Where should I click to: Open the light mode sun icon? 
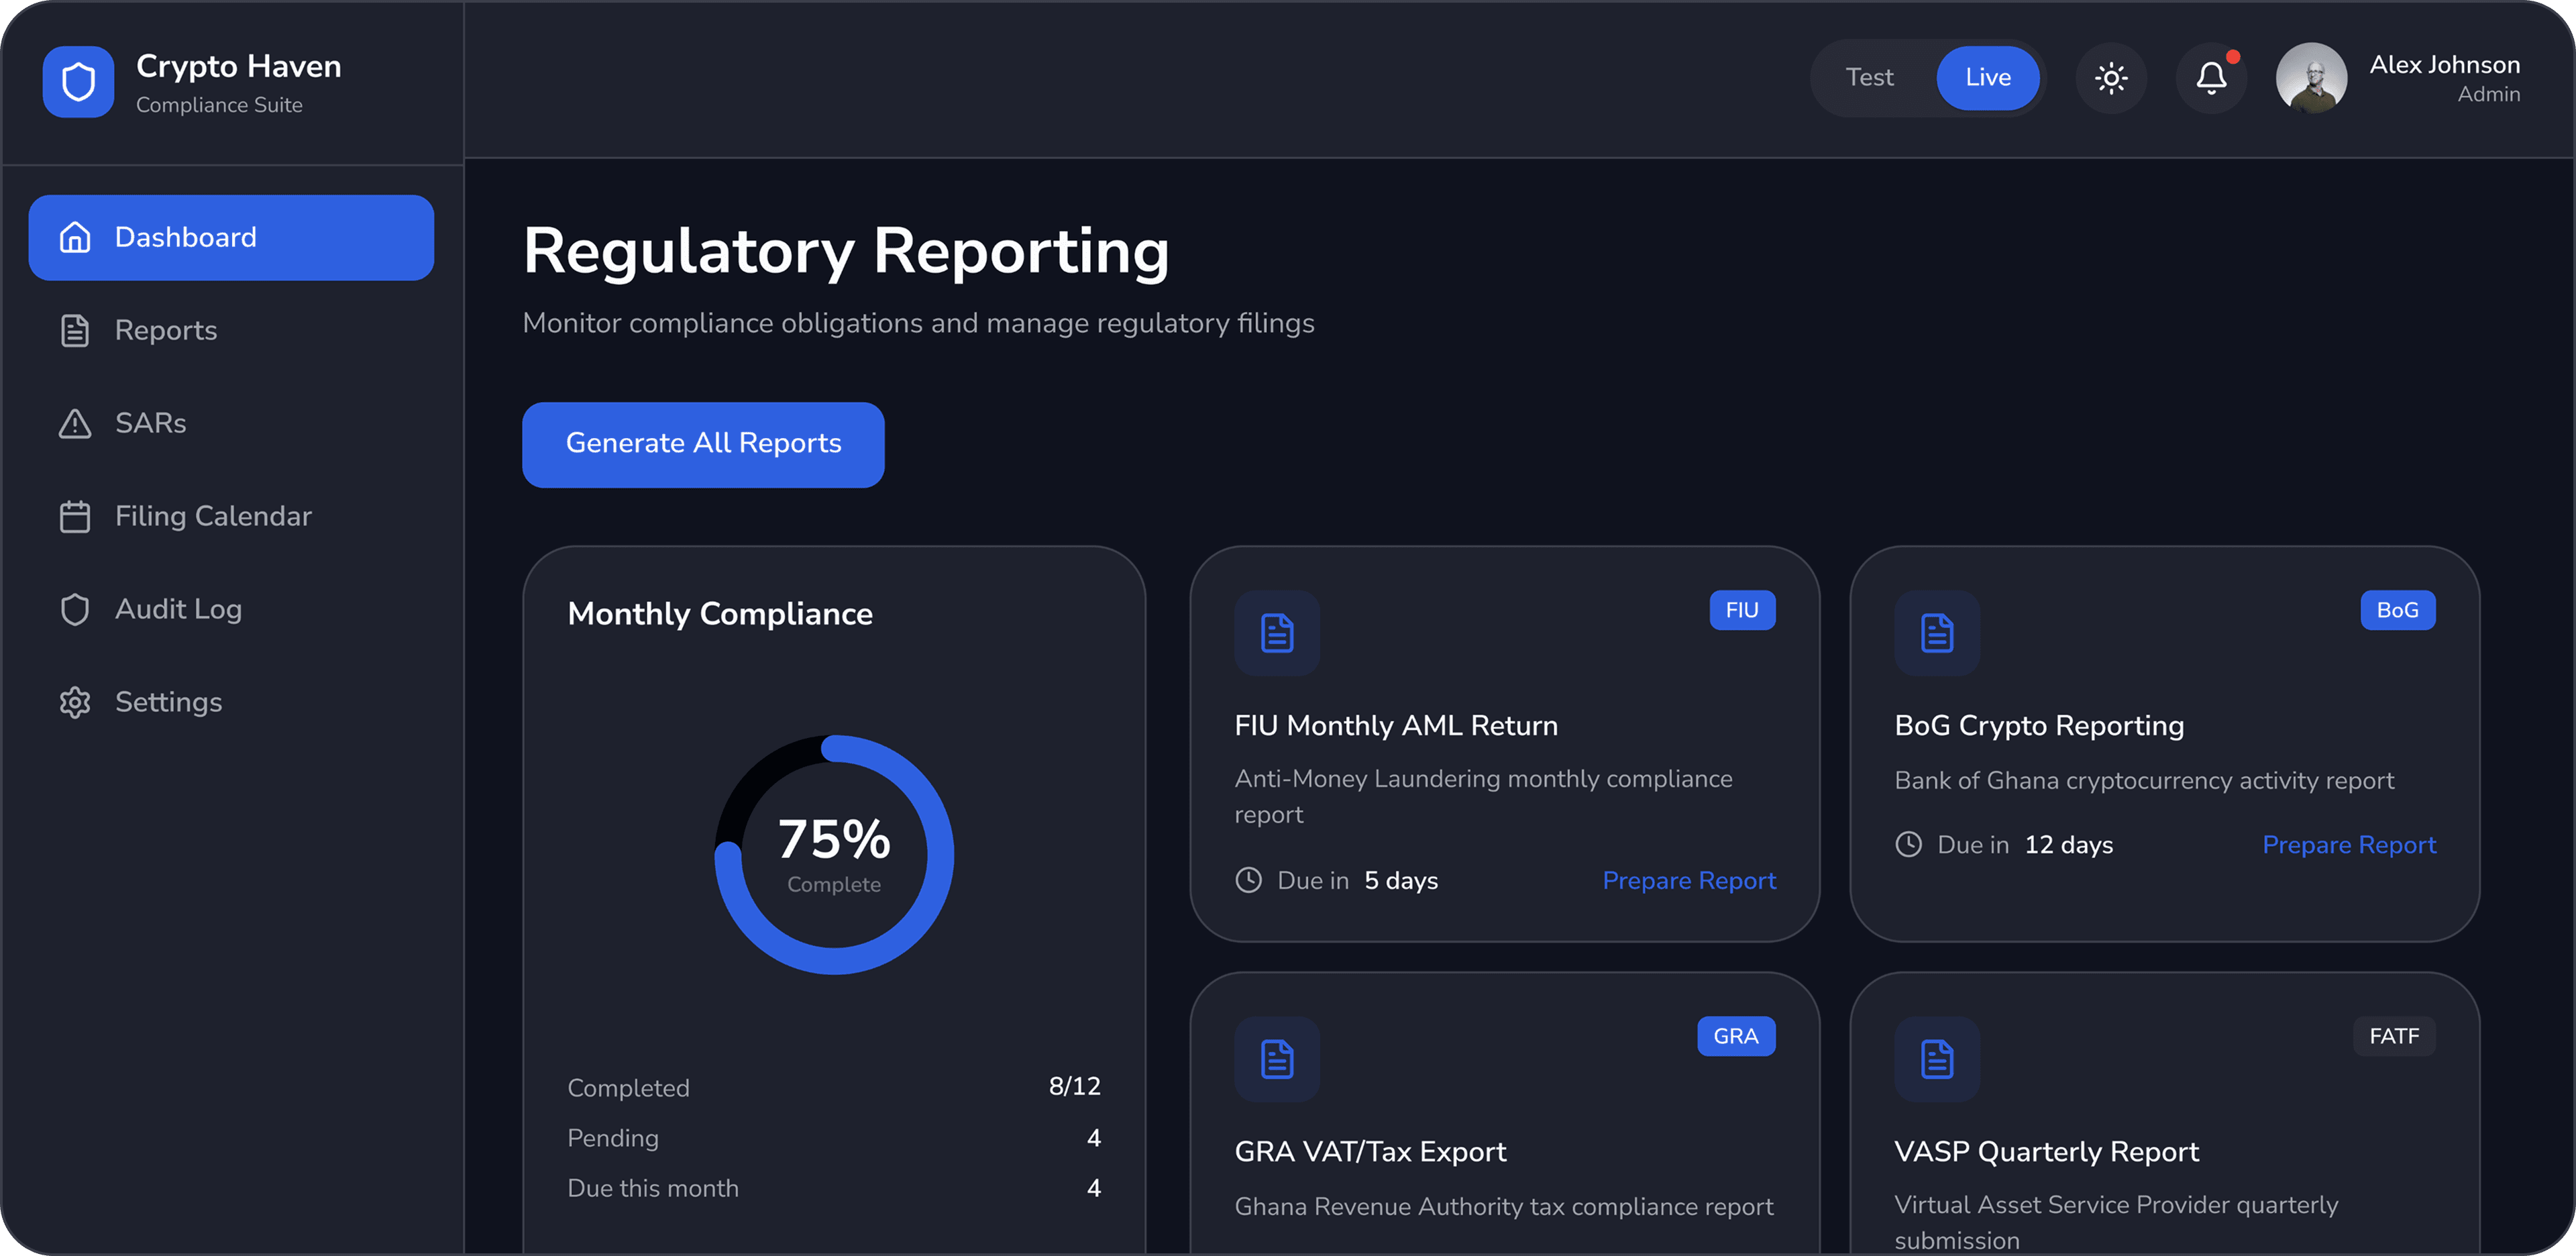tap(2112, 78)
